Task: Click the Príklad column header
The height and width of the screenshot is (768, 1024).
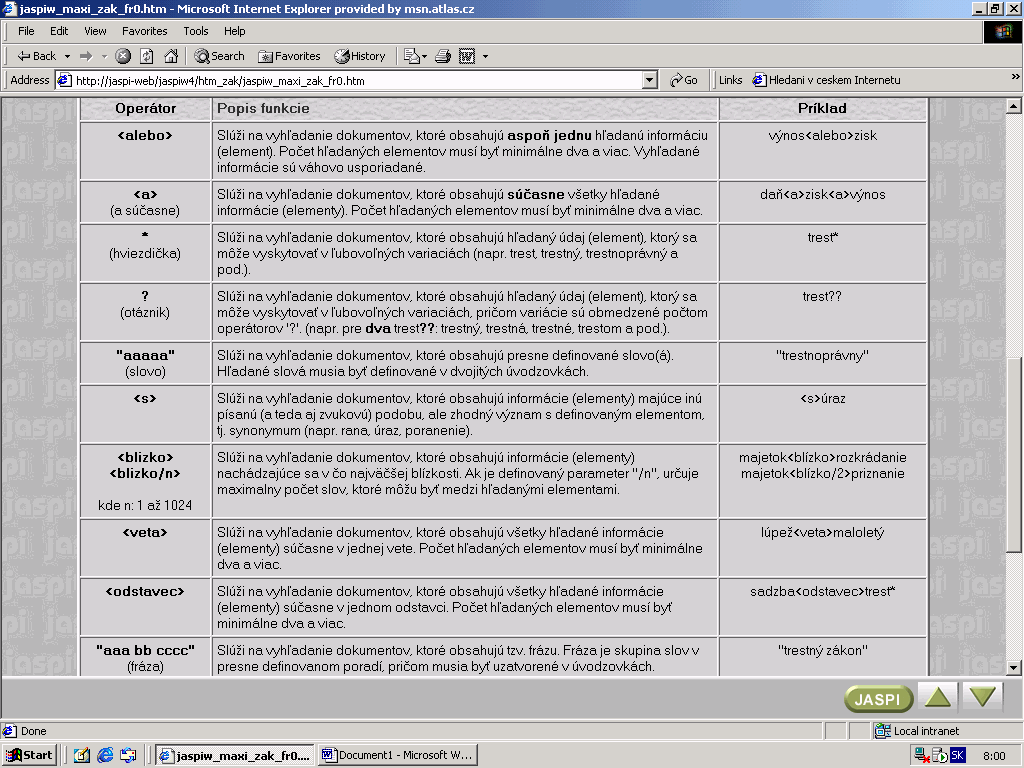Action: [x=822, y=108]
